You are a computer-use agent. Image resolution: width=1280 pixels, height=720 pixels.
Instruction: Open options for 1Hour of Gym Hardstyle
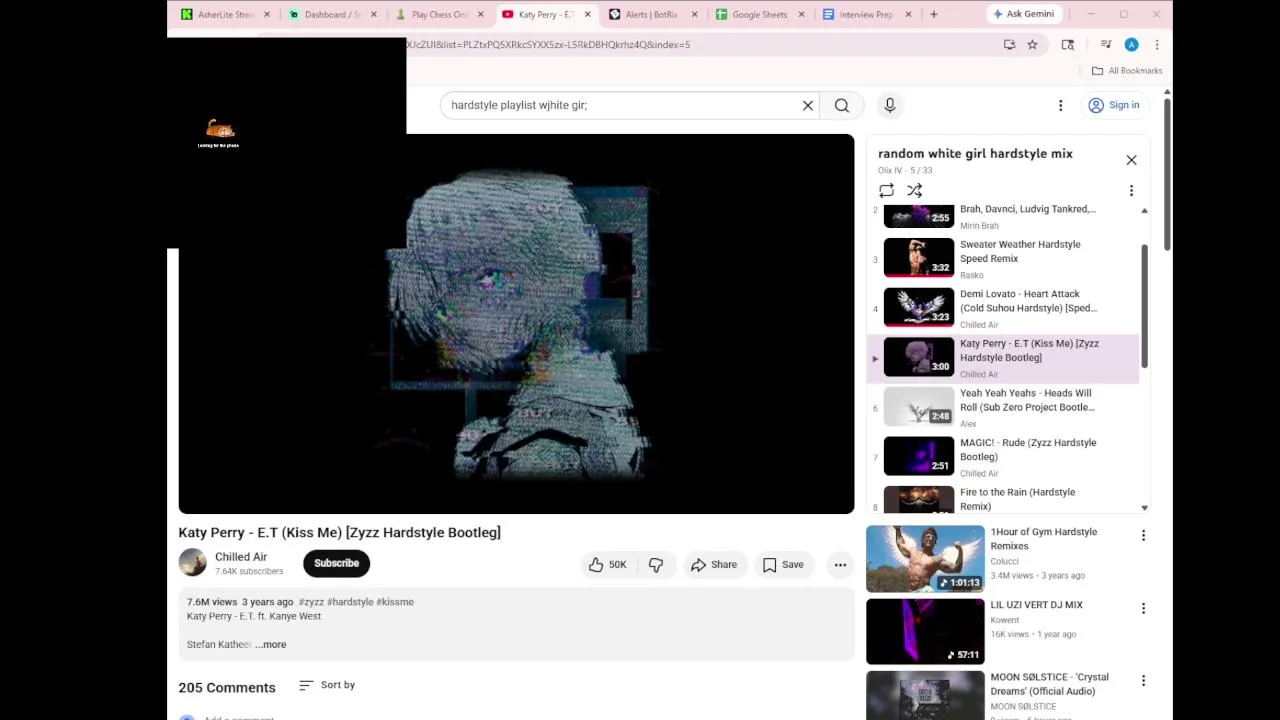[1143, 535]
